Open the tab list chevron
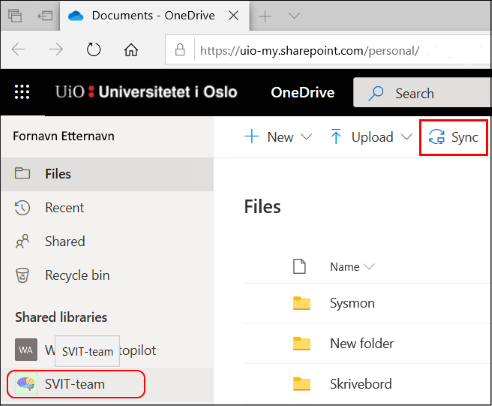 pyautogui.click(x=294, y=15)
